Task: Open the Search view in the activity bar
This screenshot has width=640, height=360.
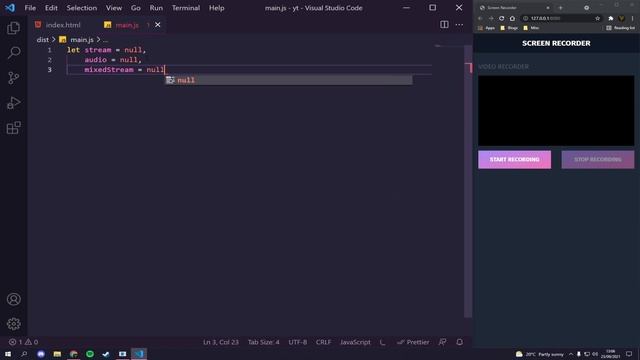Action: click(x=13, y=53)
